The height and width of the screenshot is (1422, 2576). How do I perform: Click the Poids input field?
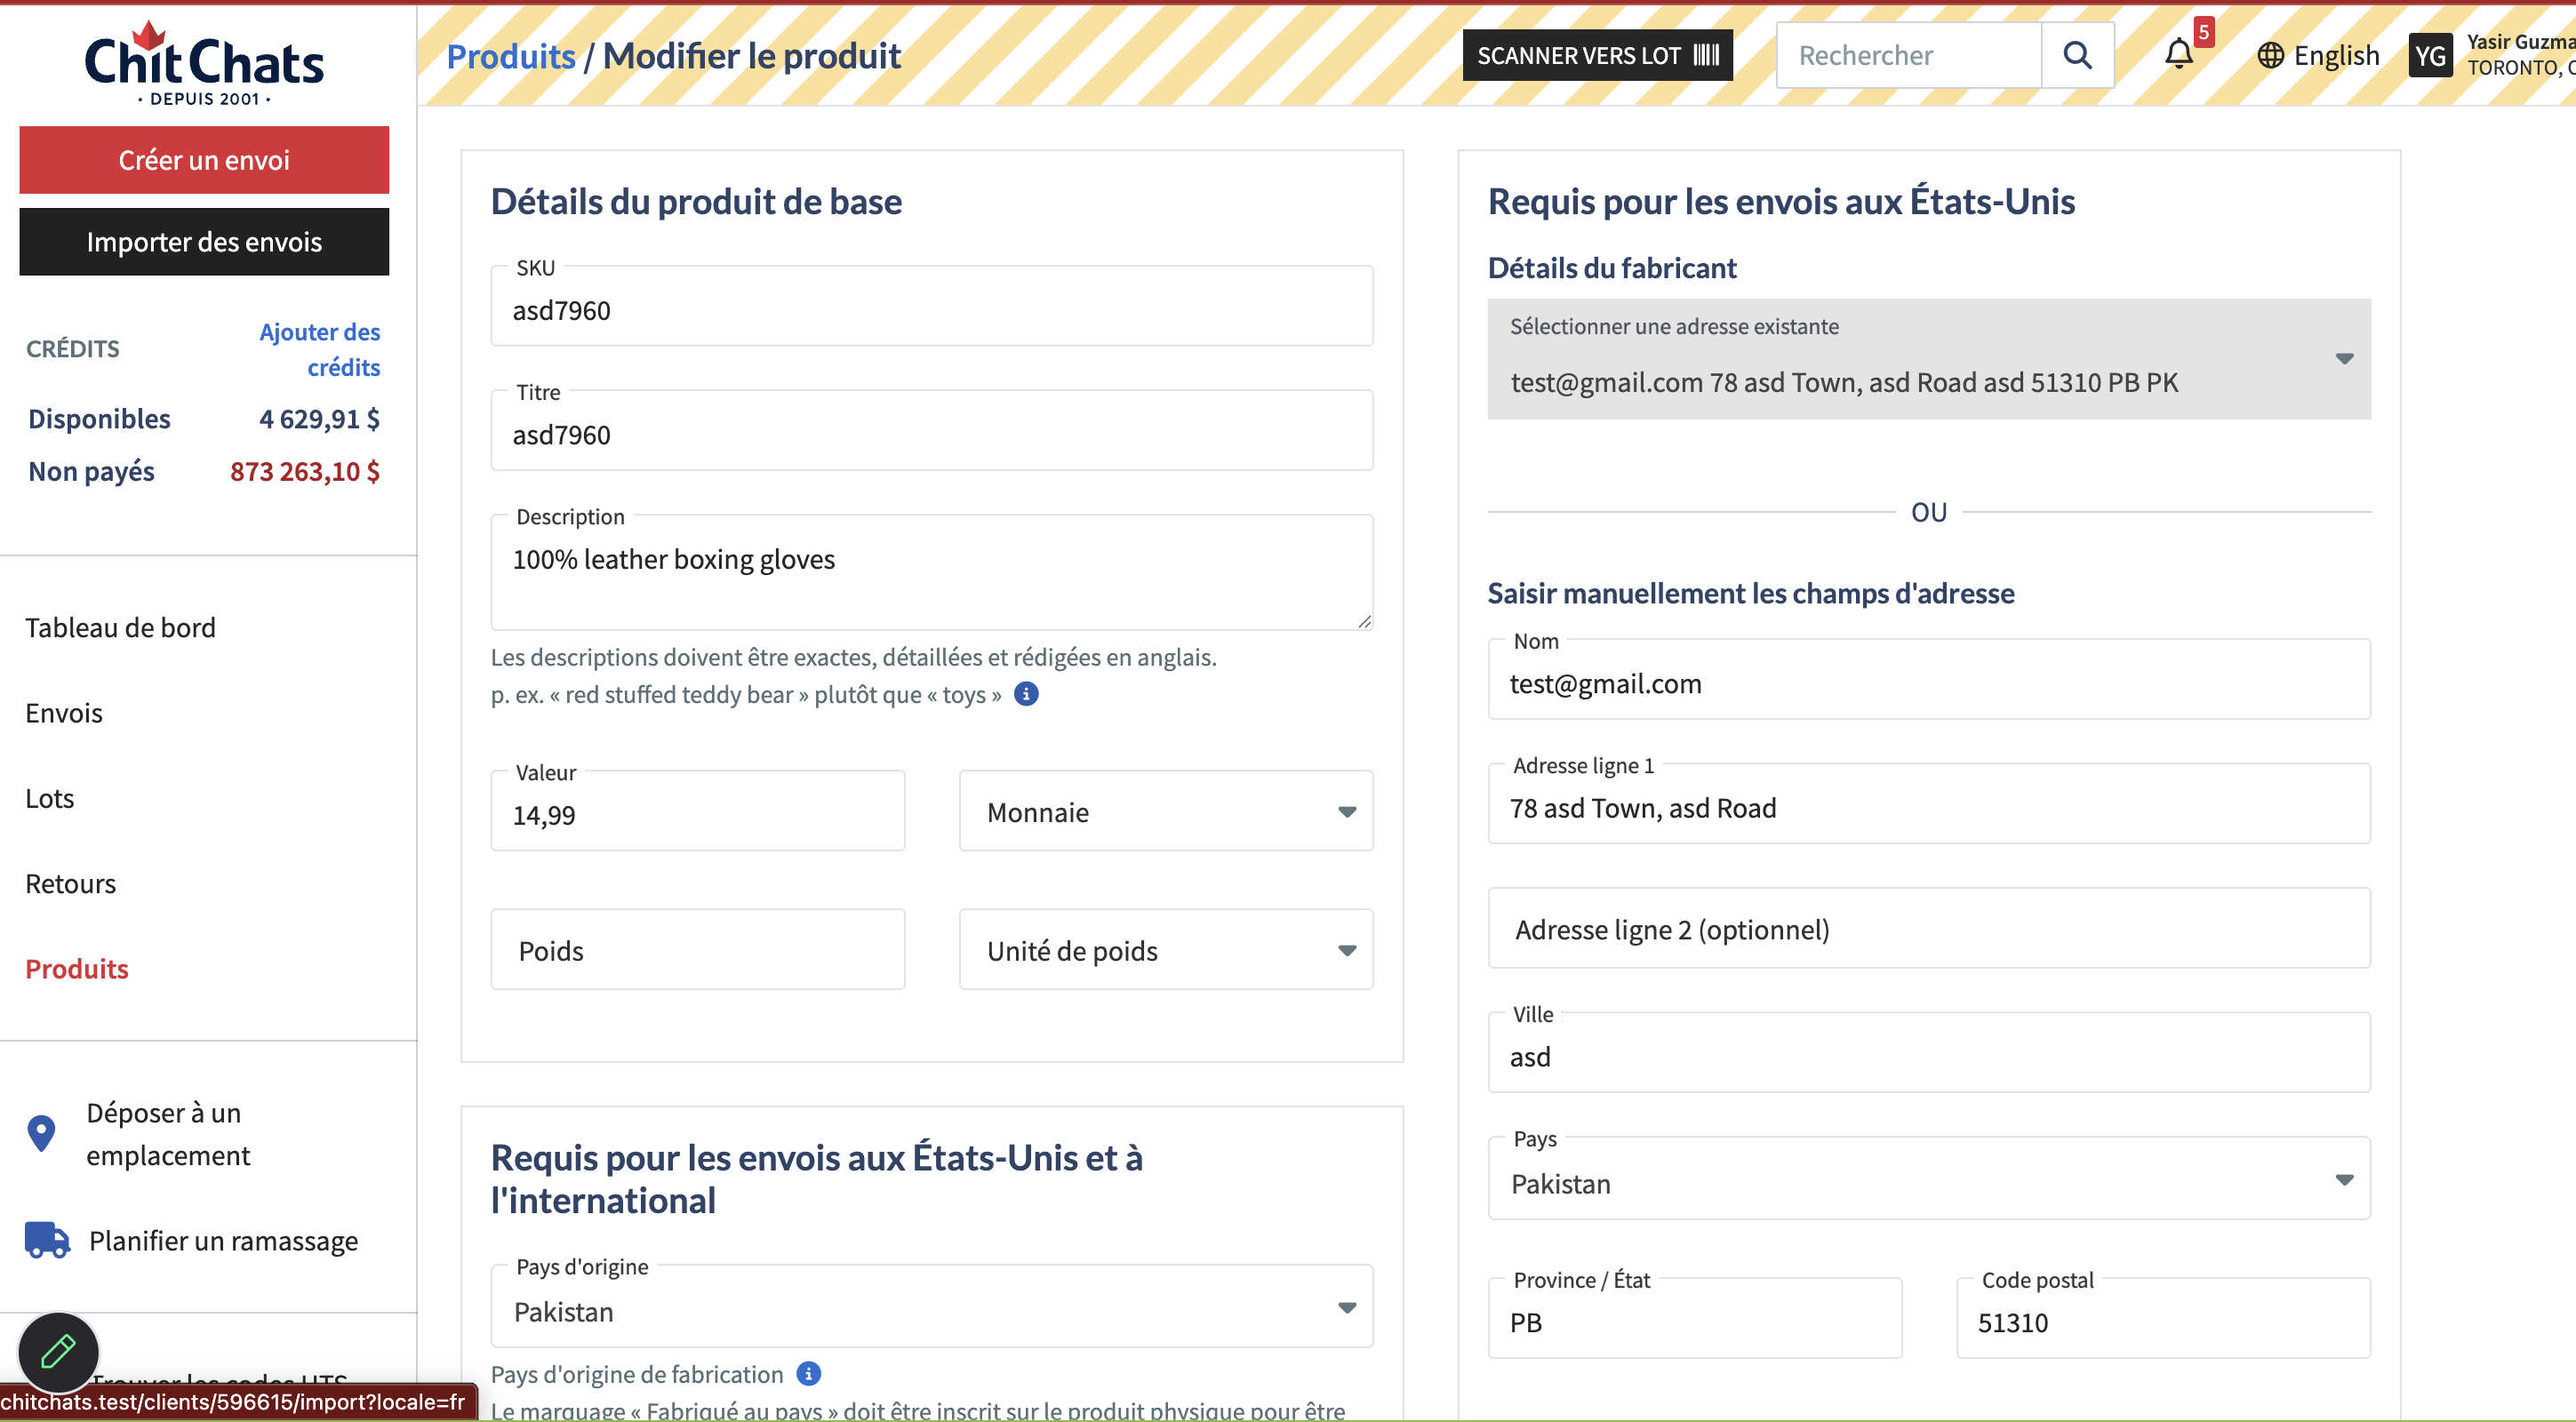tap(697, 950)
